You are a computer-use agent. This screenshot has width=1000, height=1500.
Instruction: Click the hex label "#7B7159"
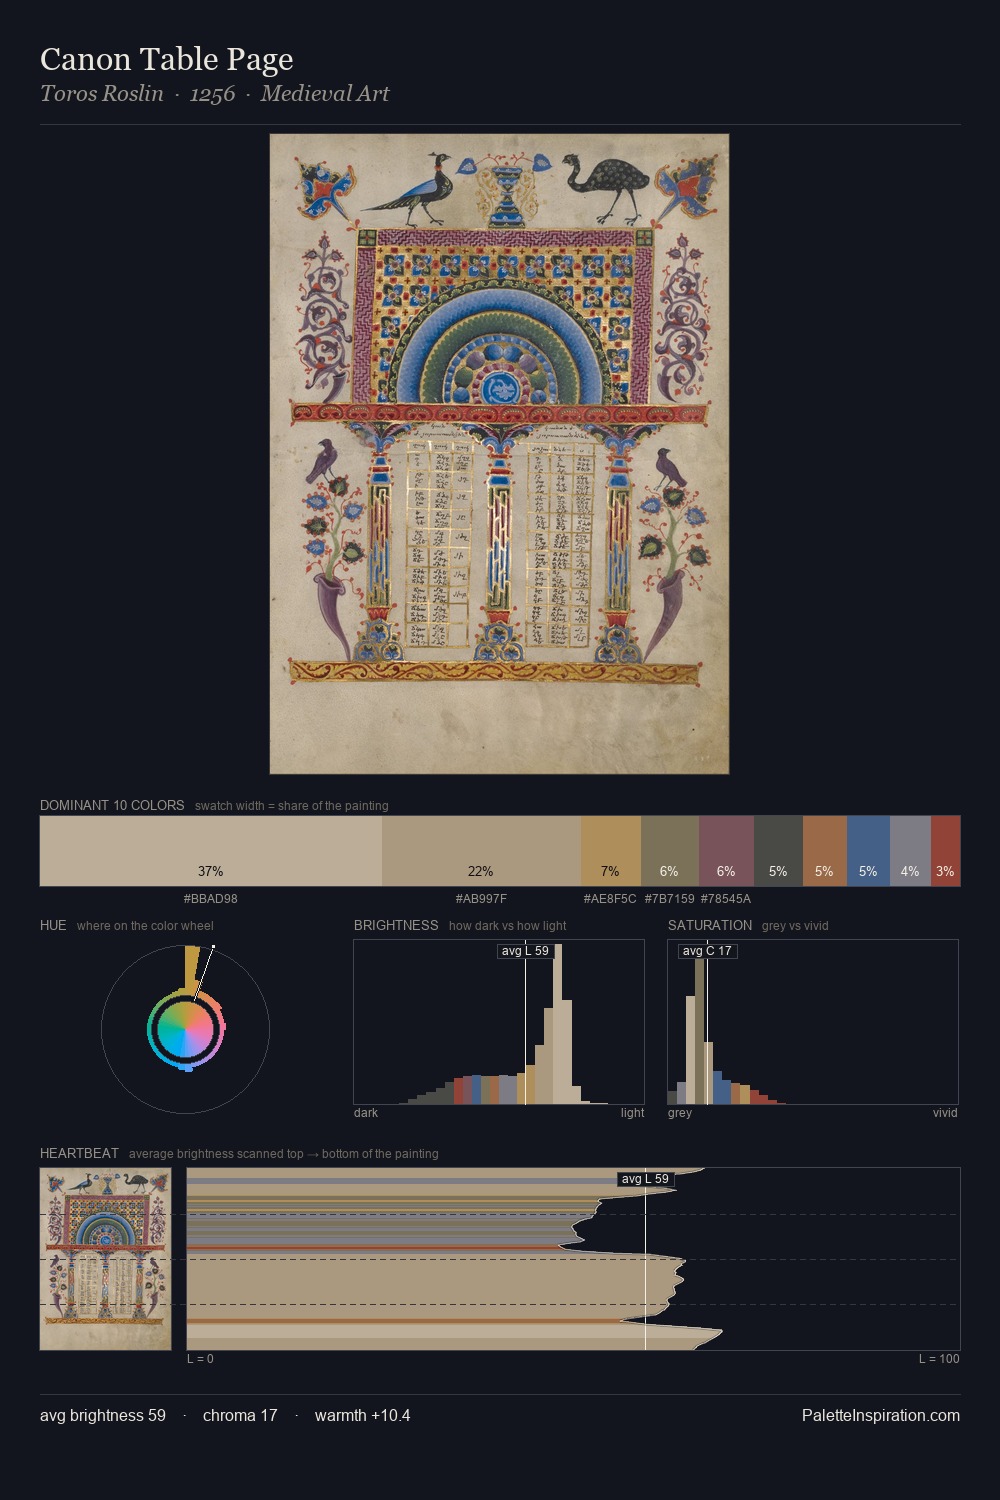[669, 899]
